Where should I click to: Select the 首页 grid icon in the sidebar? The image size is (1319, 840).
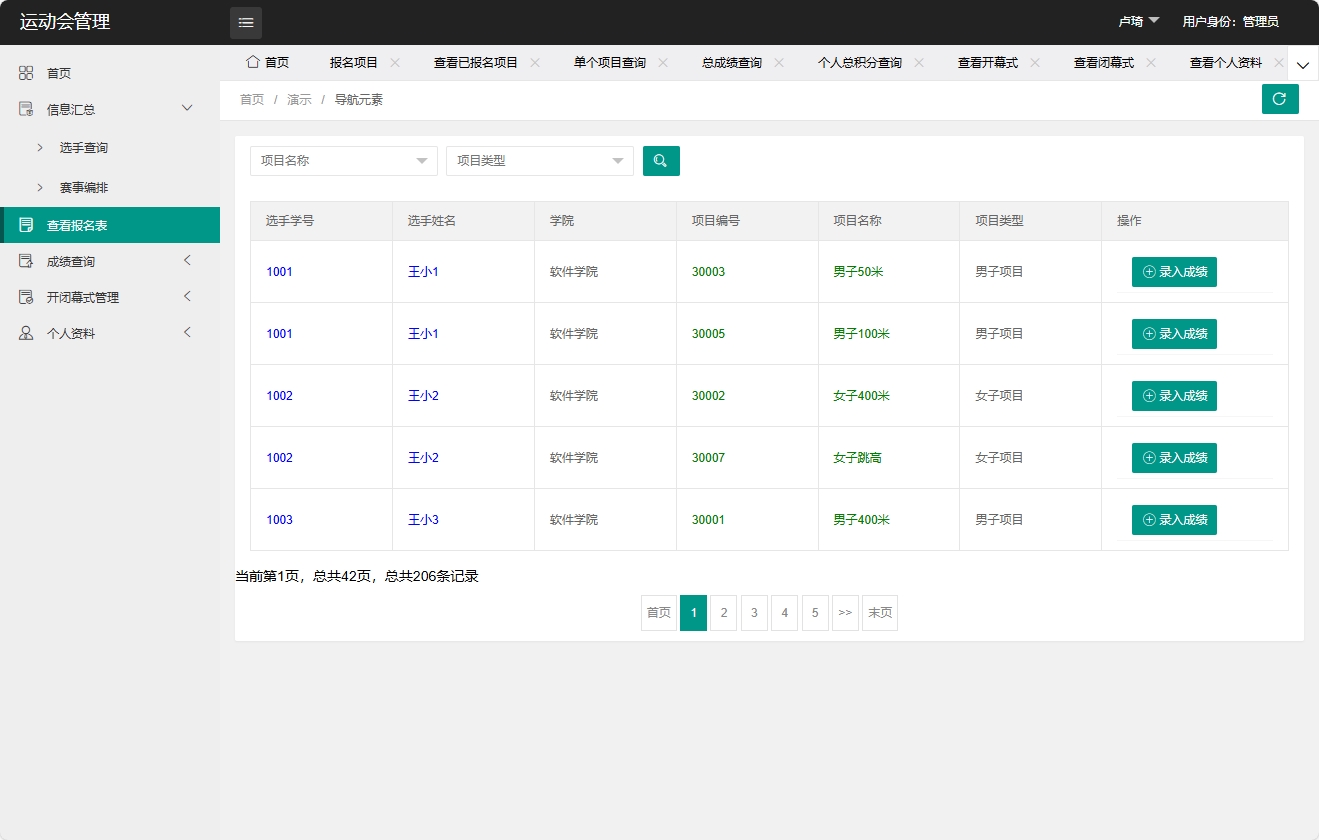tap(24, 72)
